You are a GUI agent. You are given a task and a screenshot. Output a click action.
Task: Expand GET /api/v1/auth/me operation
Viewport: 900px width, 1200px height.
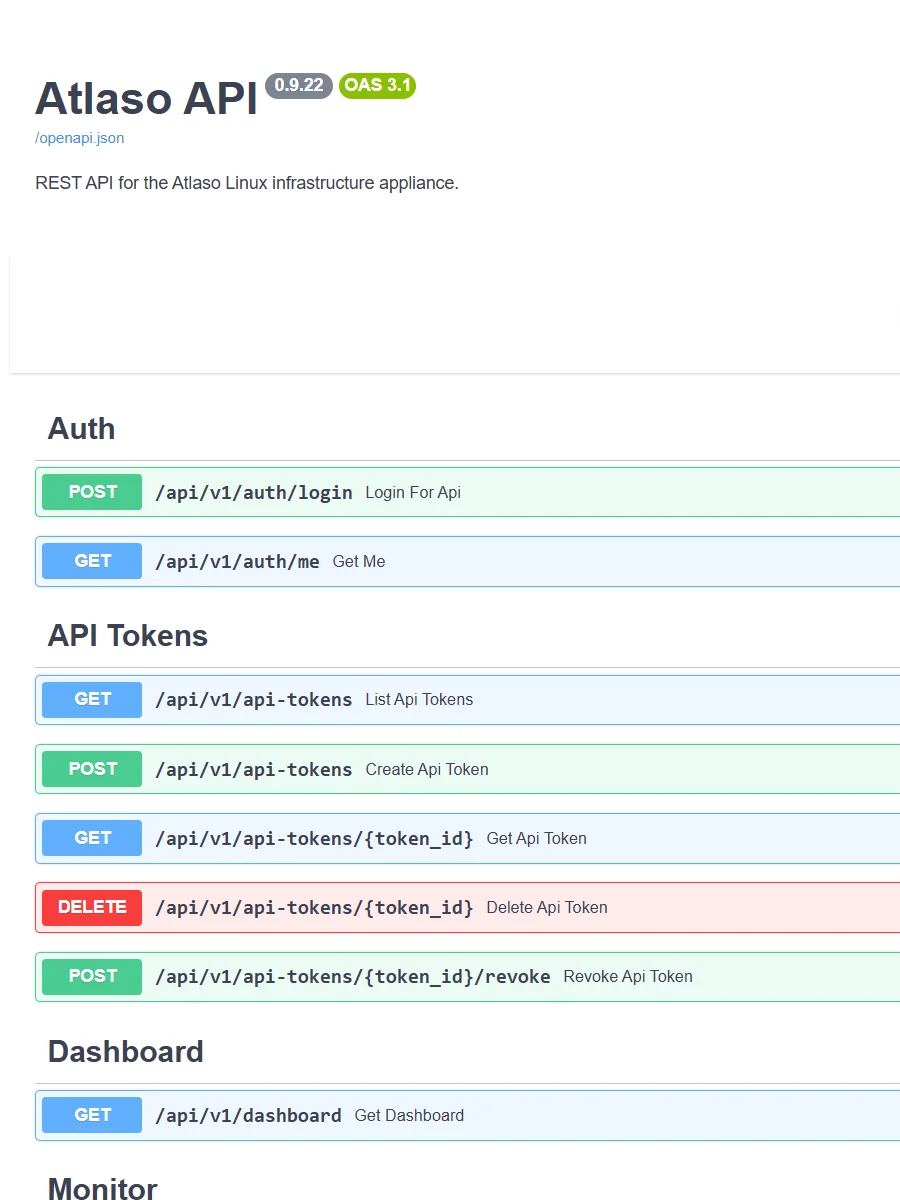point(467,561)
